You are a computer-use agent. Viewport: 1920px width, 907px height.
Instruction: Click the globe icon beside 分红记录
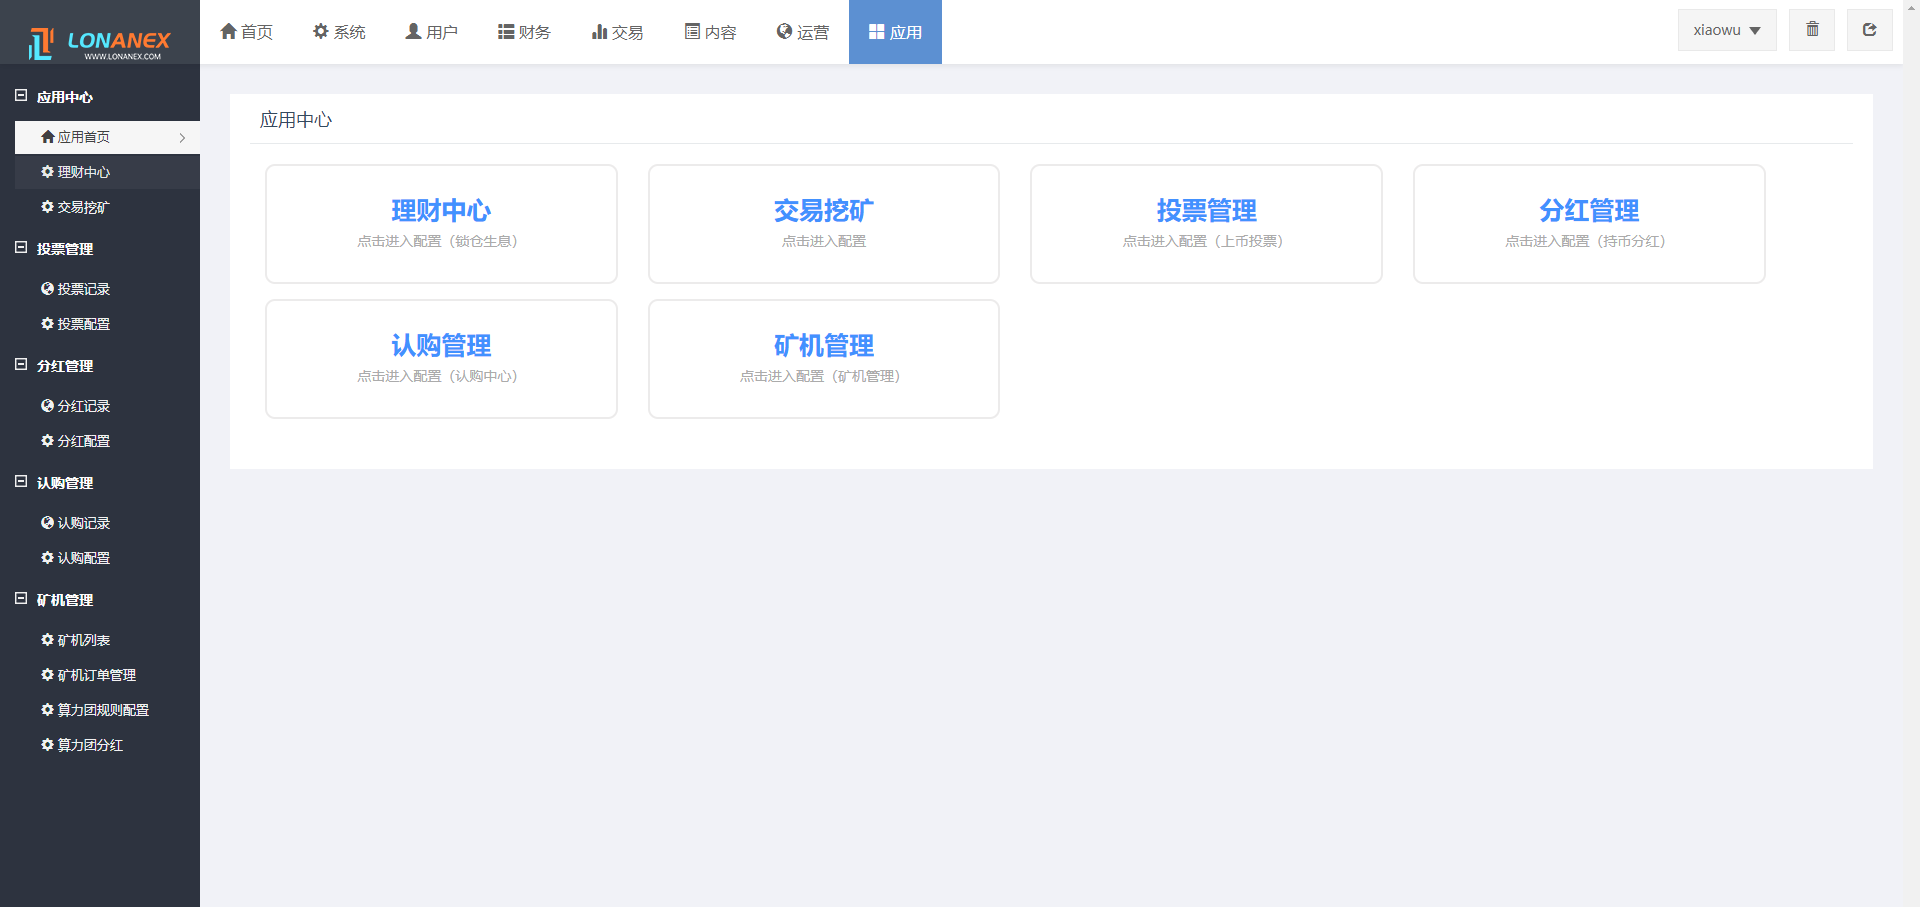click(x=47, y=406)
